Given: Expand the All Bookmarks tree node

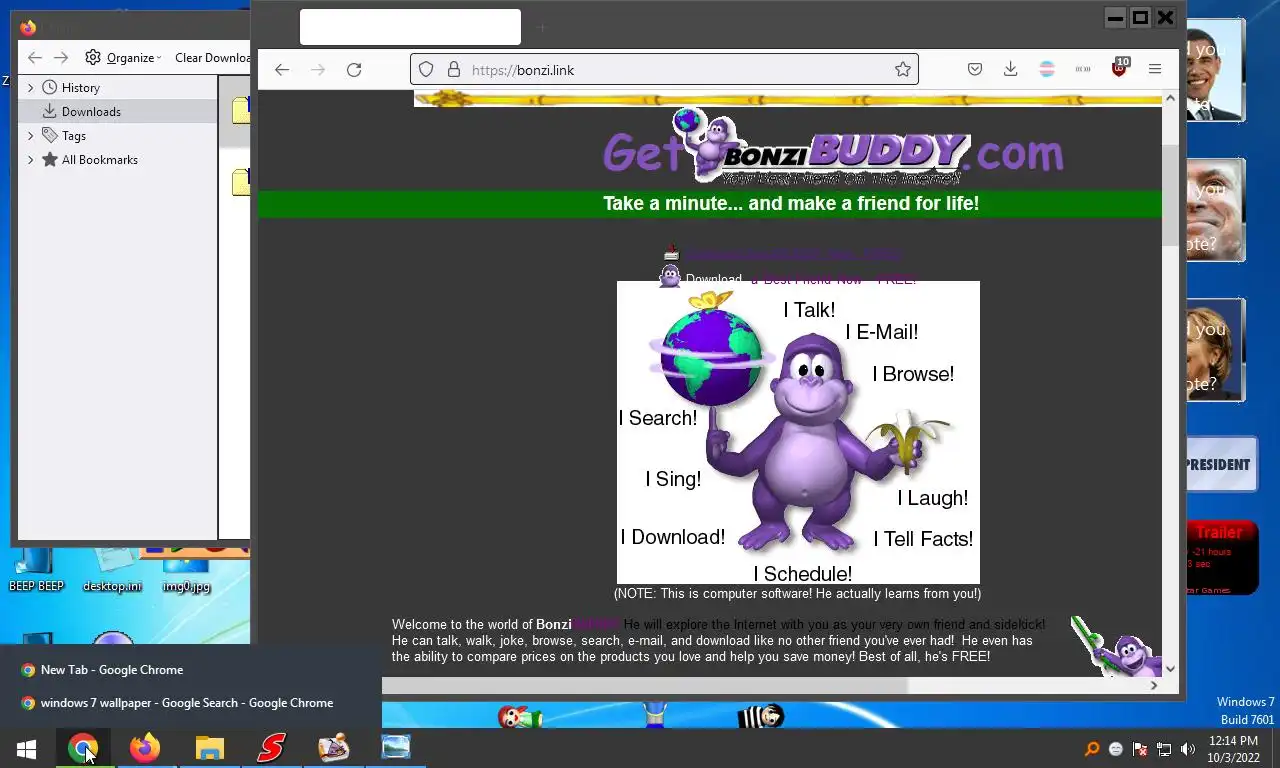Looking at the screenshot, I should tap(30, 160).
